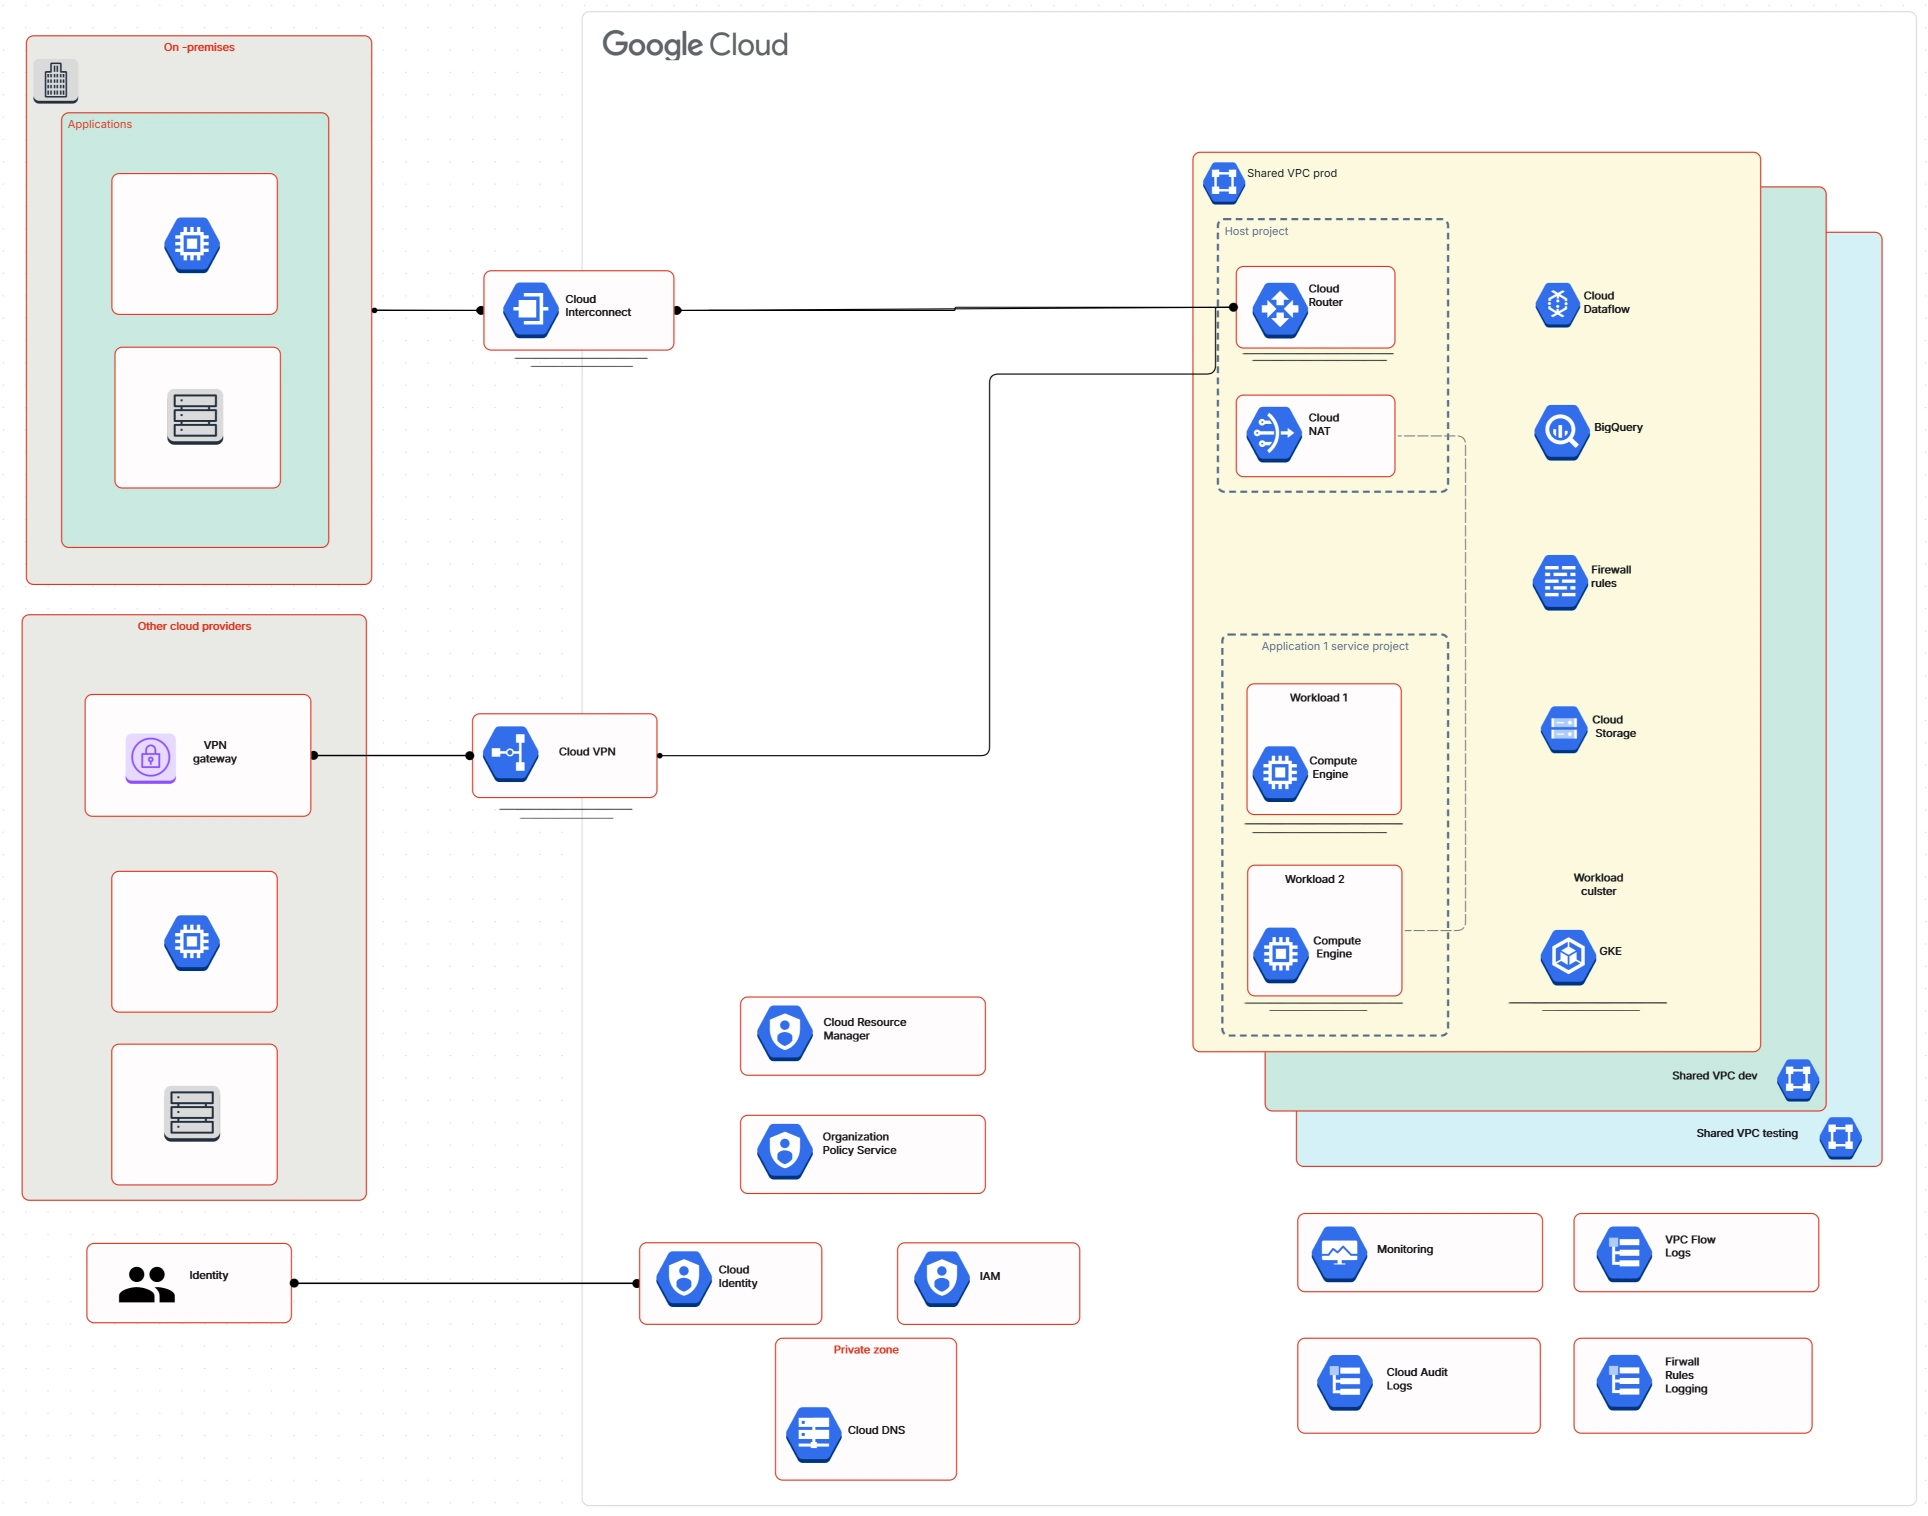This screenshot has width=1928, height=1516.
Task: Click the Shared VPC dev corner icon
Action: (x=1797, y=1080)
